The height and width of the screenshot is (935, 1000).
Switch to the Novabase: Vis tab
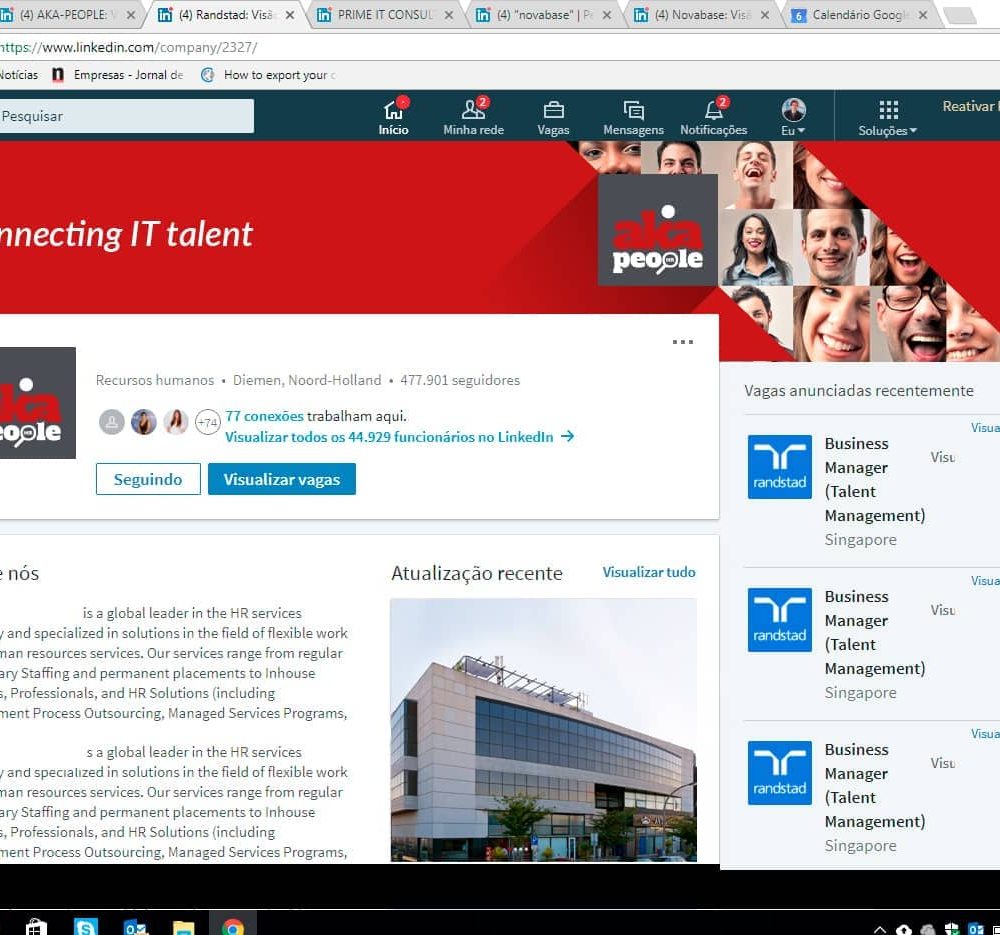click(x=704, y=15)
